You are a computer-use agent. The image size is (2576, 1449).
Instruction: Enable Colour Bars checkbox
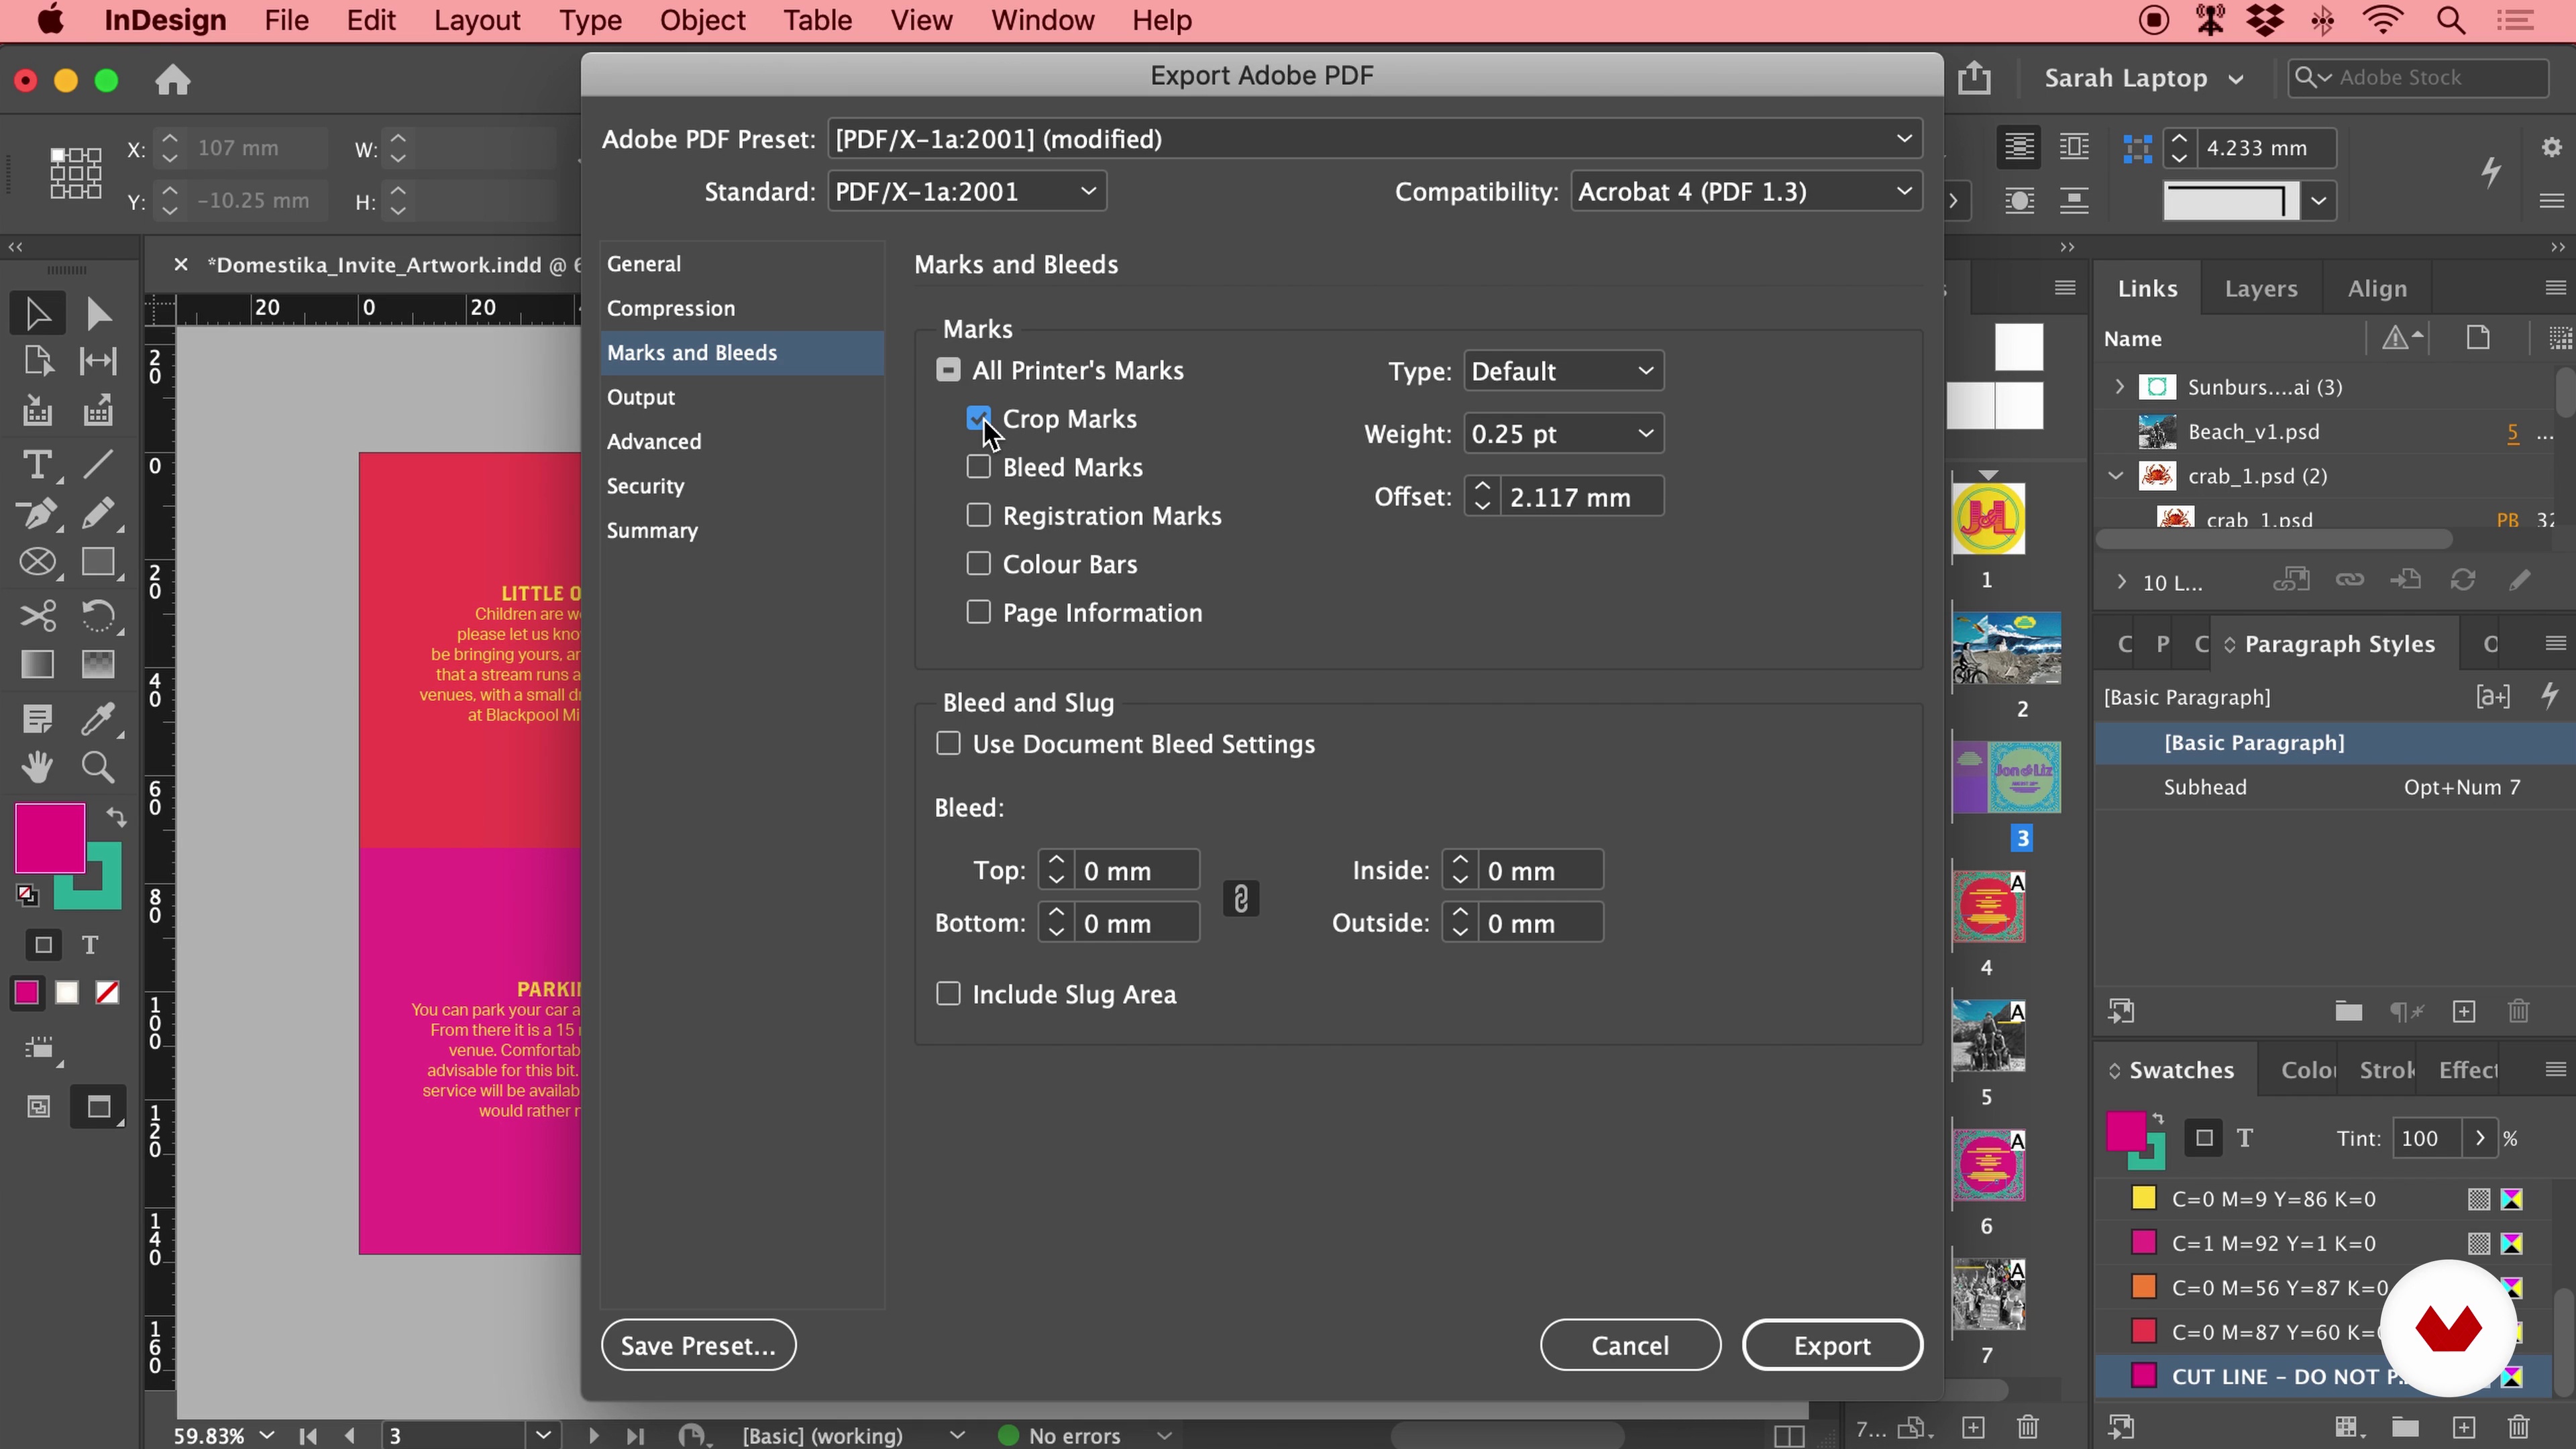[979, 563]
